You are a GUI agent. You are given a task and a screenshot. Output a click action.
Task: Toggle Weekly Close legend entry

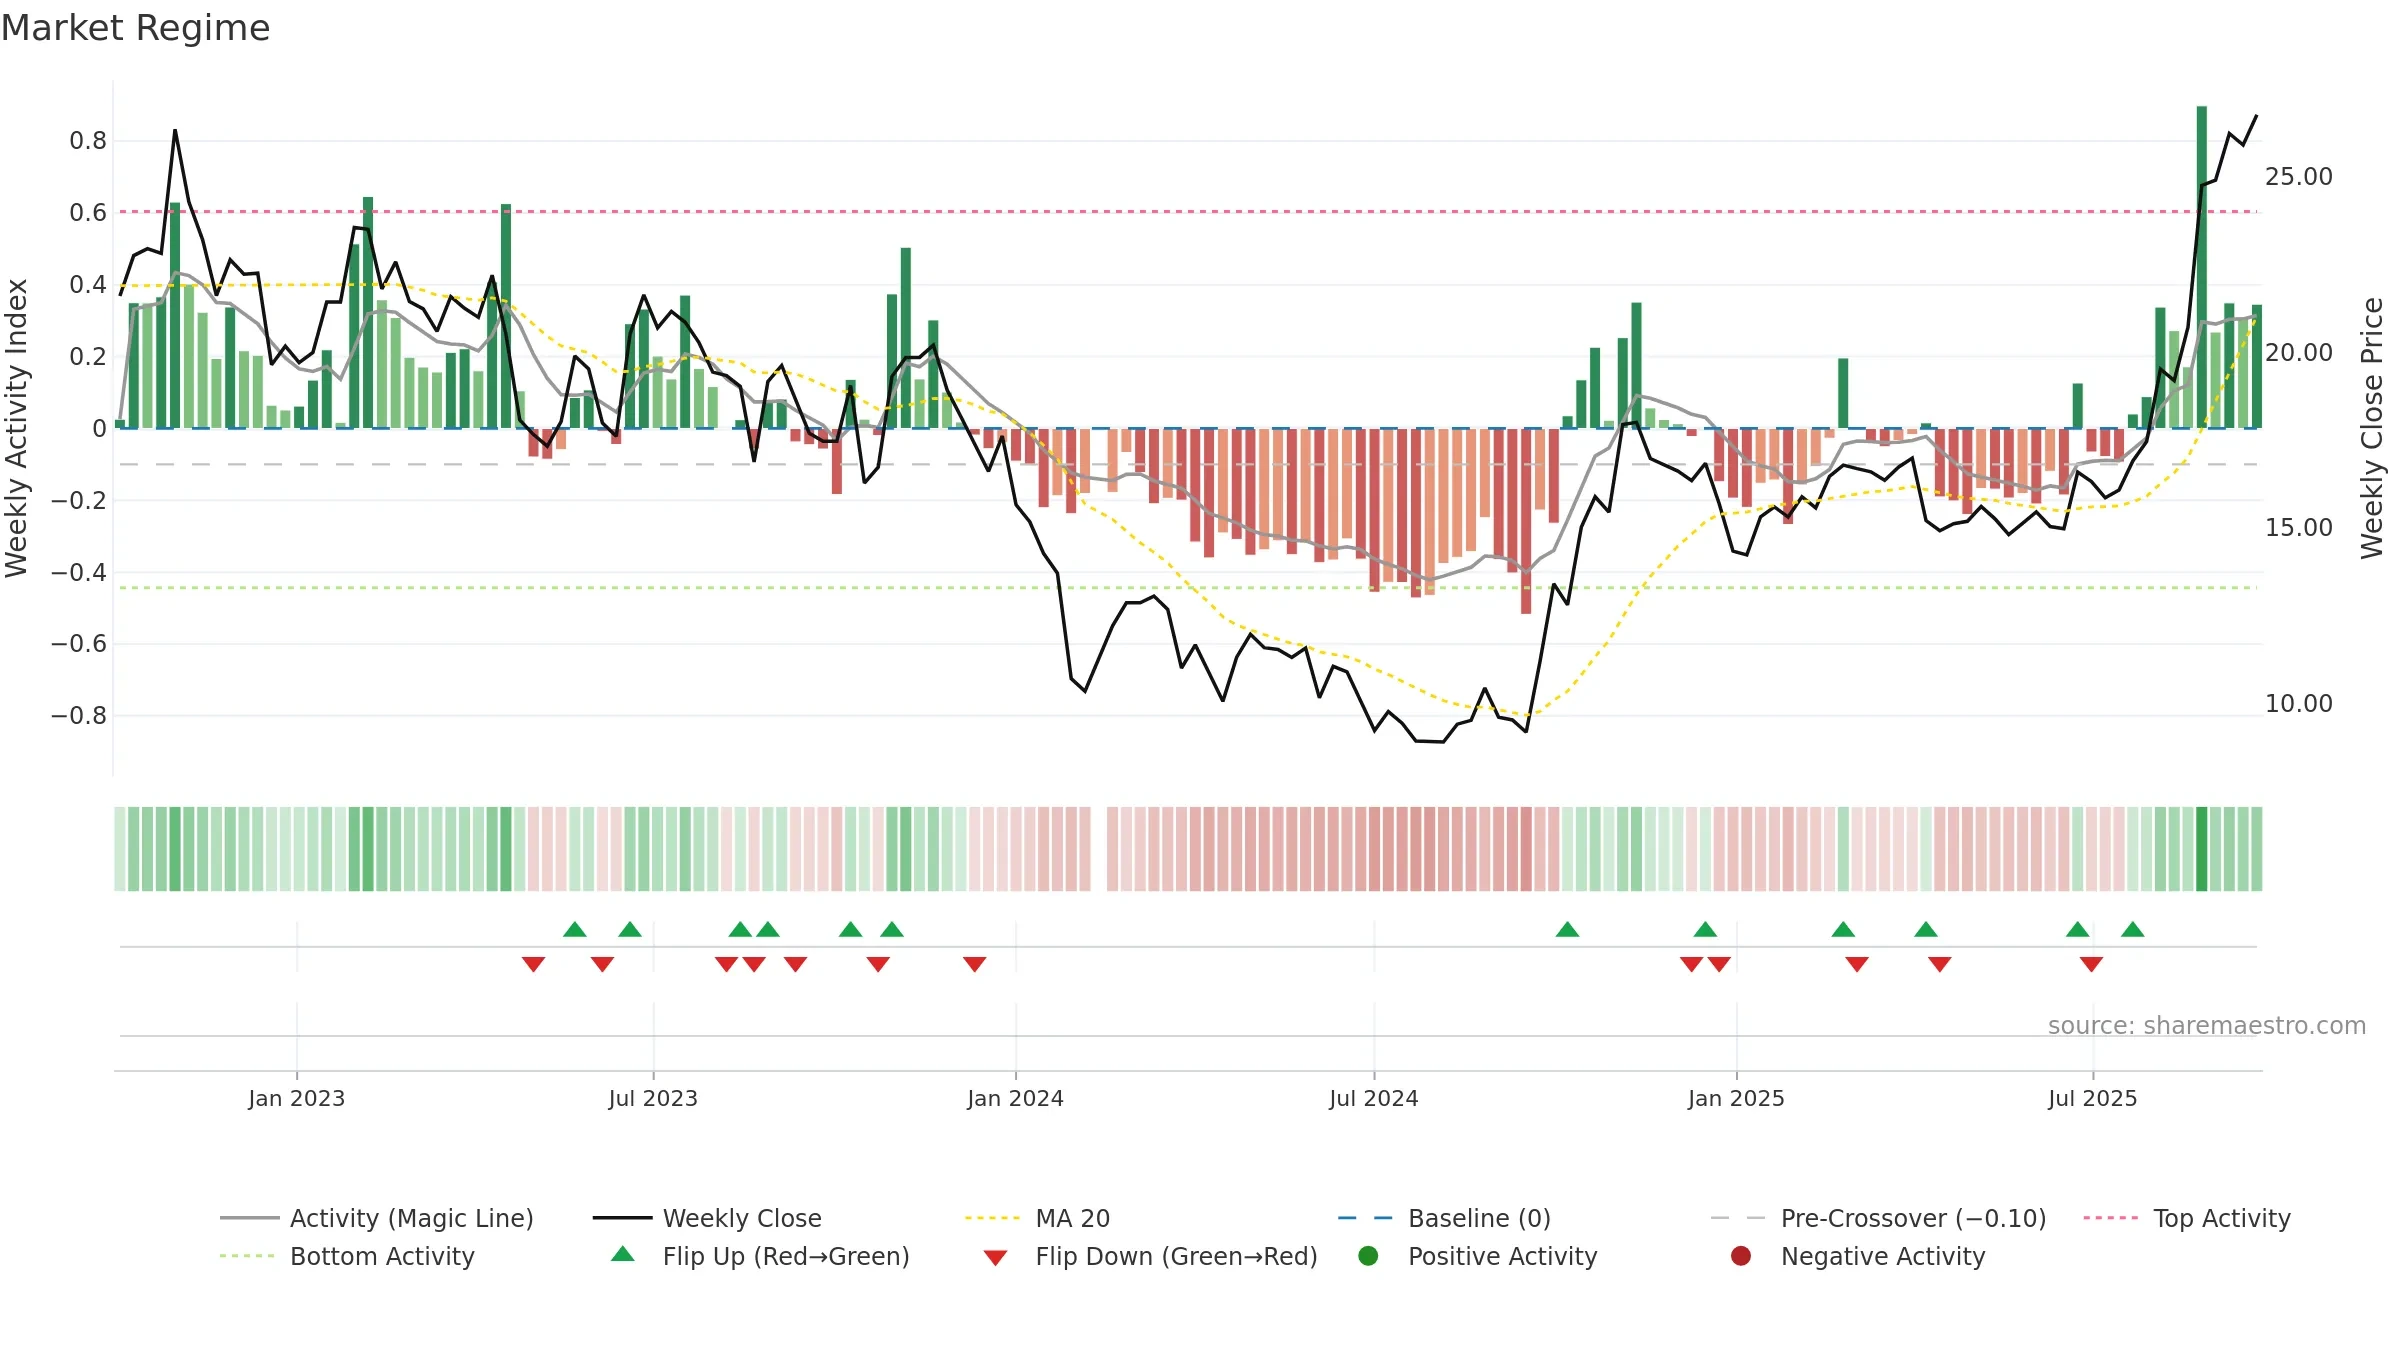point(707,1218)
